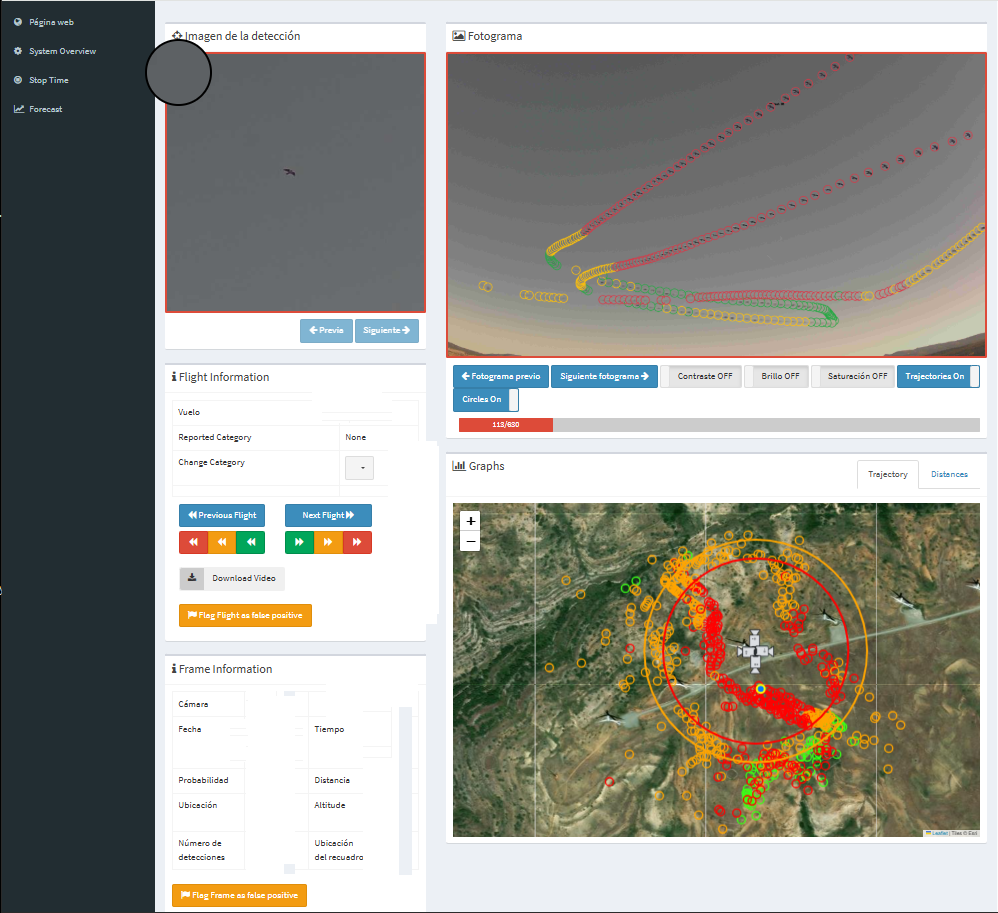Open the Change Category dropdown

(x=360, y=467)
